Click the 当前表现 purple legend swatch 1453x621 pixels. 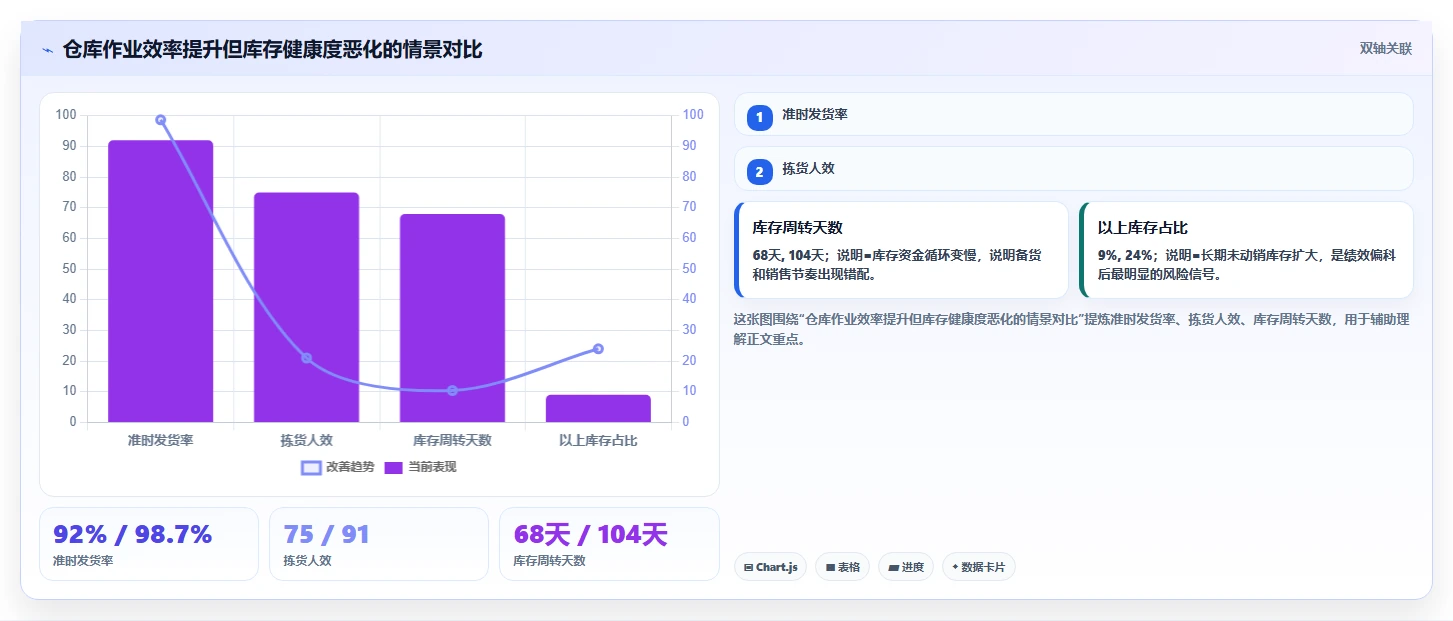coord(395,467)
